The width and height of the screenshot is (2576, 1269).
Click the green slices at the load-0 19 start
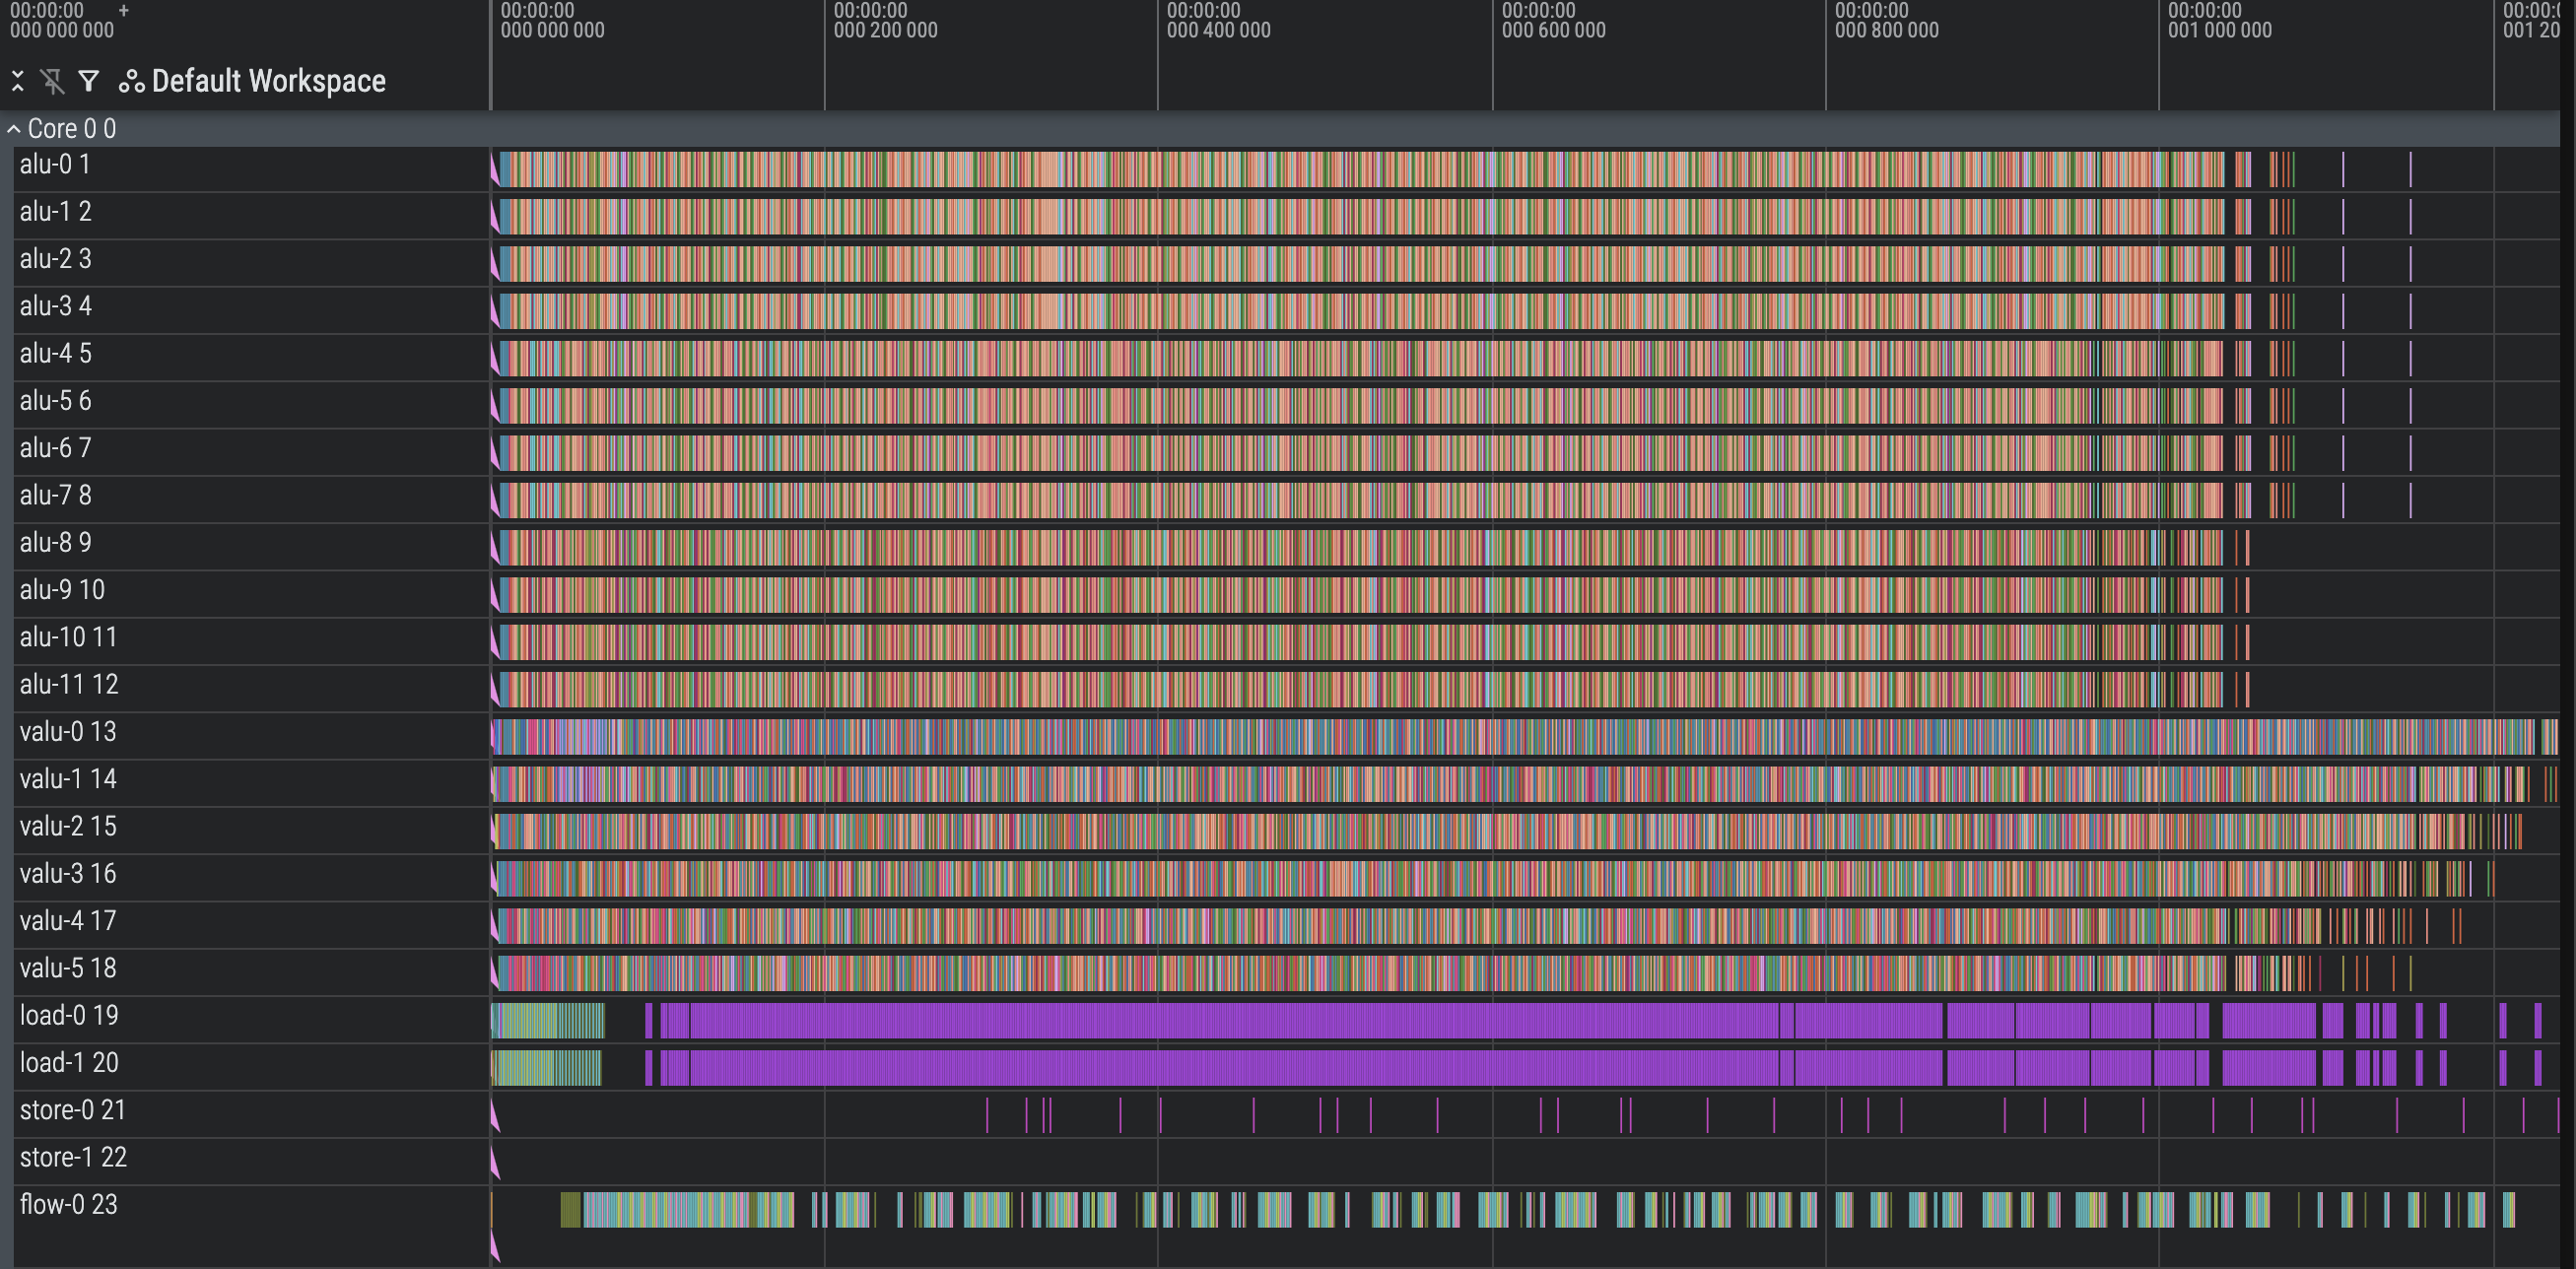point(547,1021)
